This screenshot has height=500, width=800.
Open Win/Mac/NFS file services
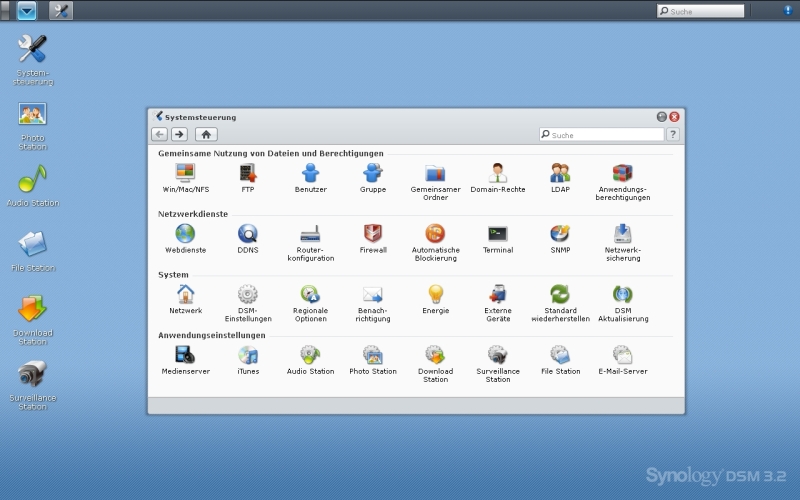pos(185,173)
